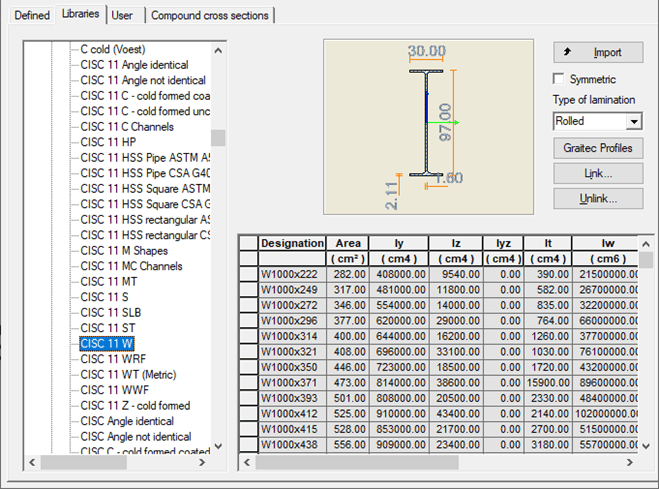Click the Area column header
Image resolution: width=659 pixels, height=489 pixels.
click(349, 243)
